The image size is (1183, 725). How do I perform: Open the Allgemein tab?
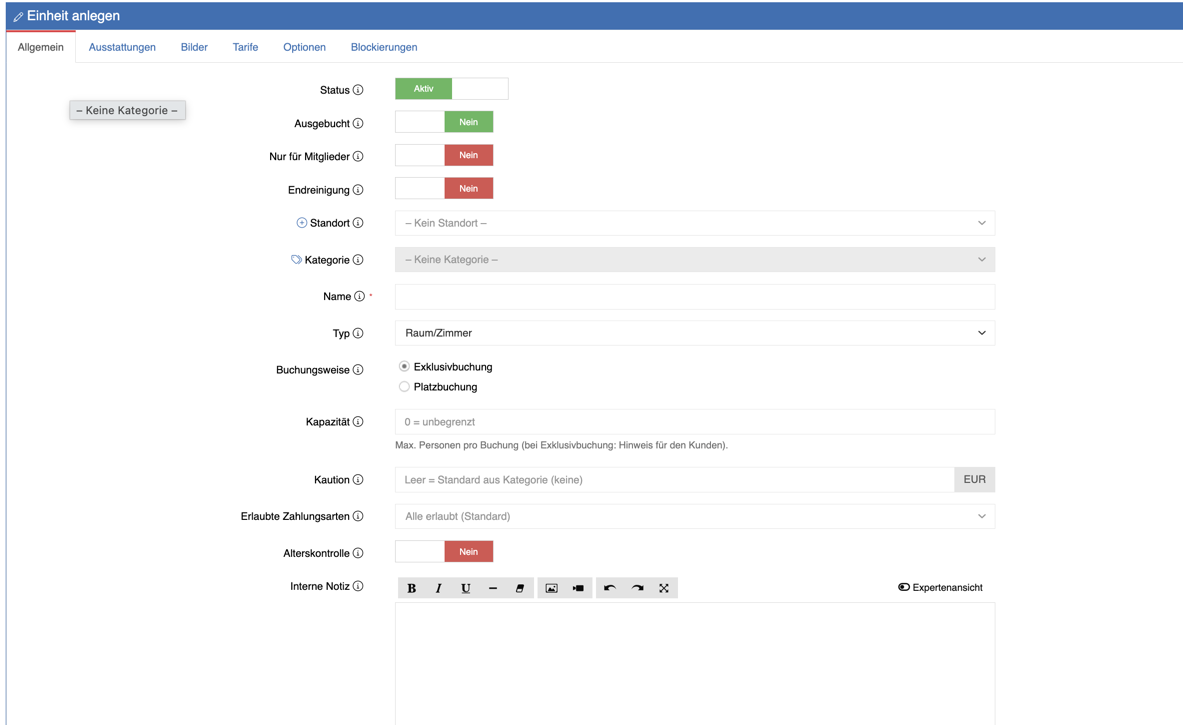(x=41, y=47)
